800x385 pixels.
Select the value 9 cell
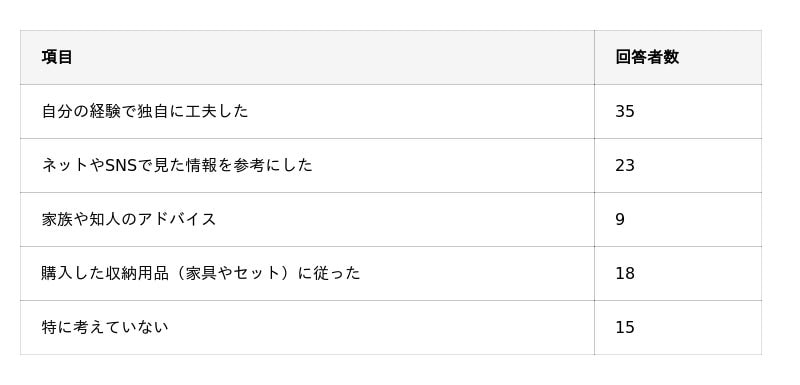[x=678, y=219]
